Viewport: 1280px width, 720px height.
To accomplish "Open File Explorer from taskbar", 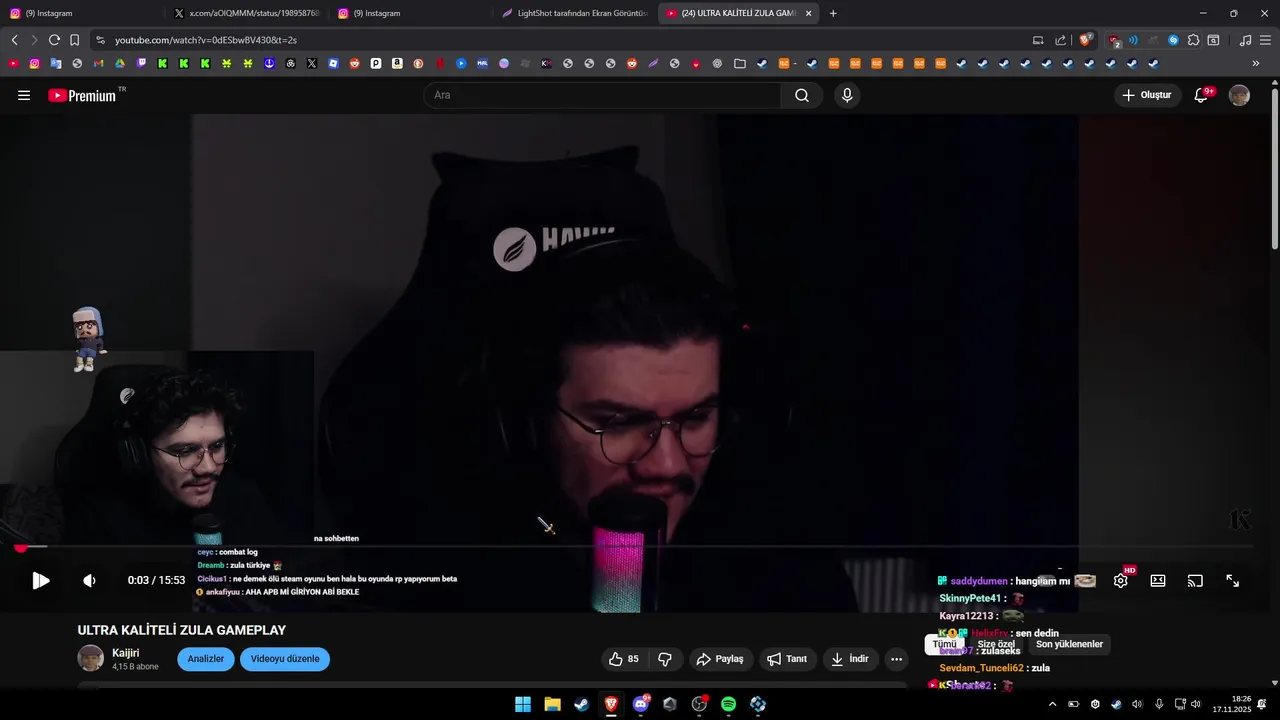I will 552,704.
